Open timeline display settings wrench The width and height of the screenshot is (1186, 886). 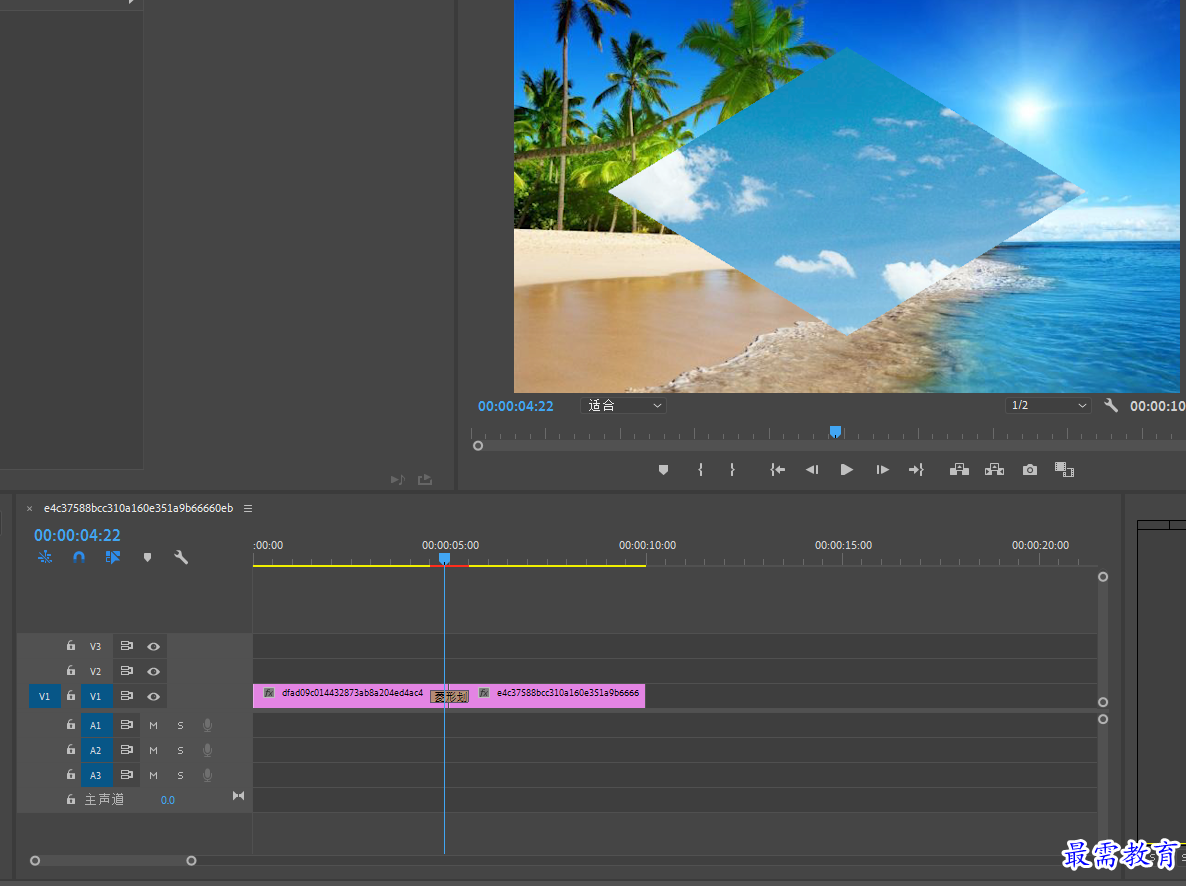click(181, 557)
